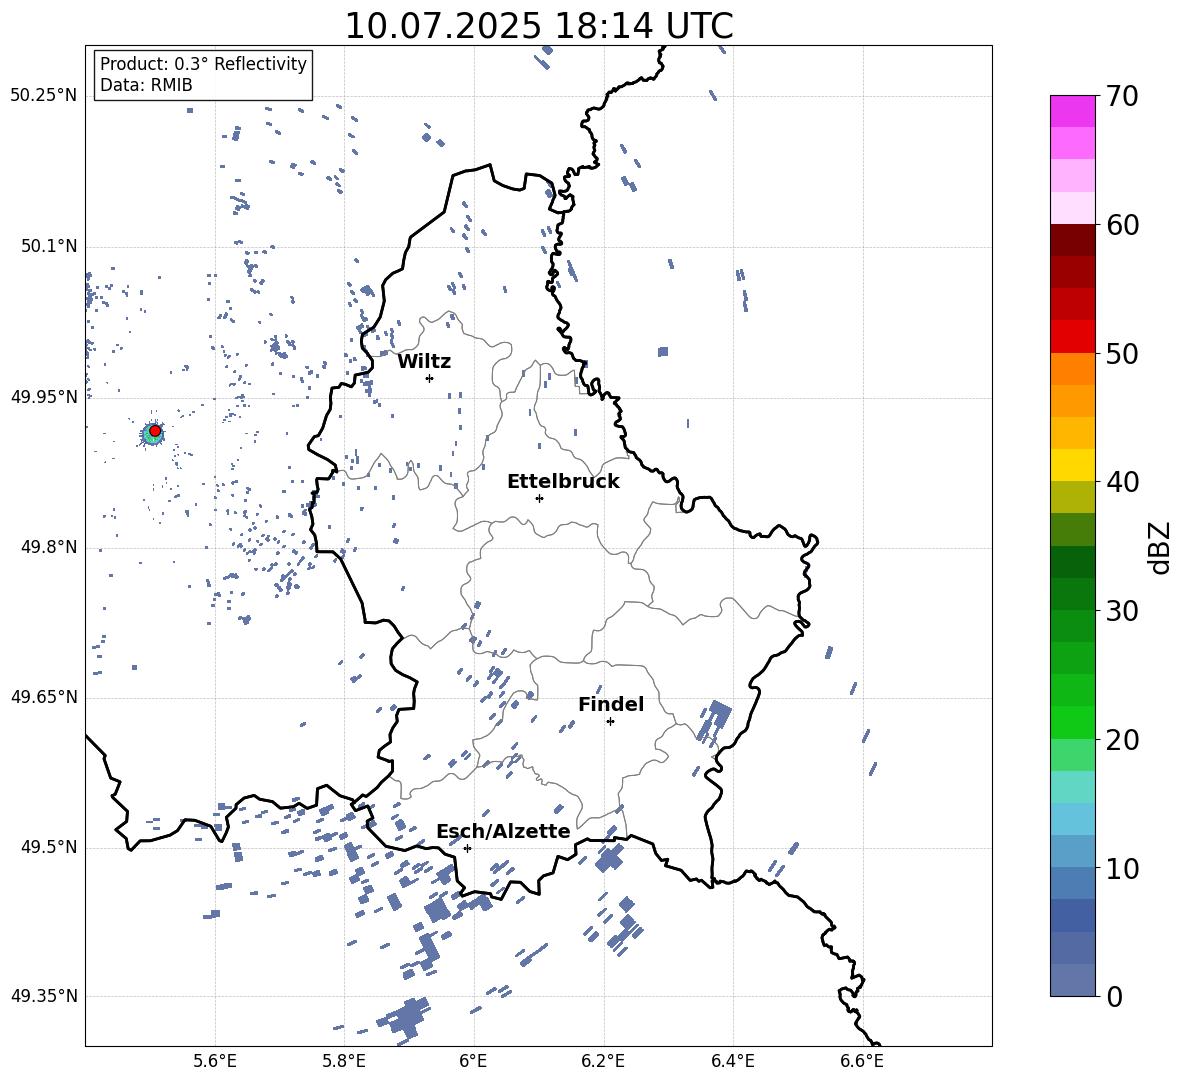This screenshot has height=1081, width=1184.
Task: Click the 49.35°N latitude label
Action: pyautogui.click(x=44, y=996)
